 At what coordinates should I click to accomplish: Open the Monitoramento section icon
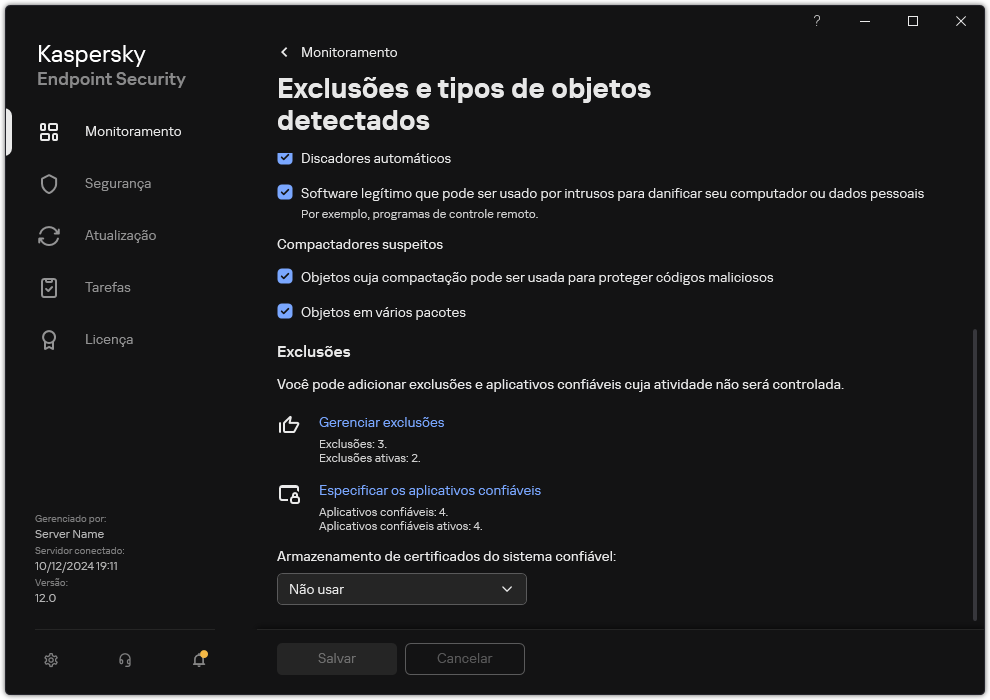48,131
